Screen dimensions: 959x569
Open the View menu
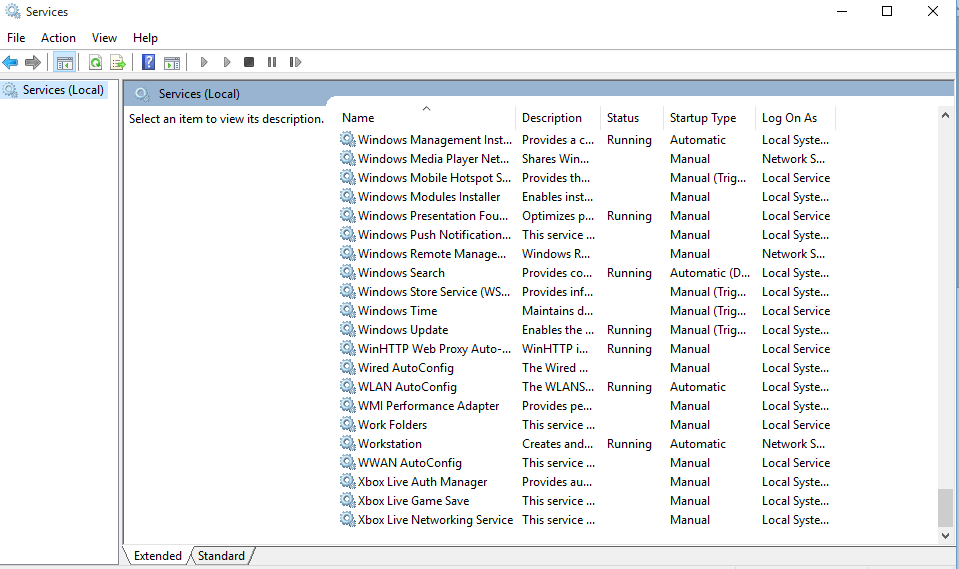point(104,38)
